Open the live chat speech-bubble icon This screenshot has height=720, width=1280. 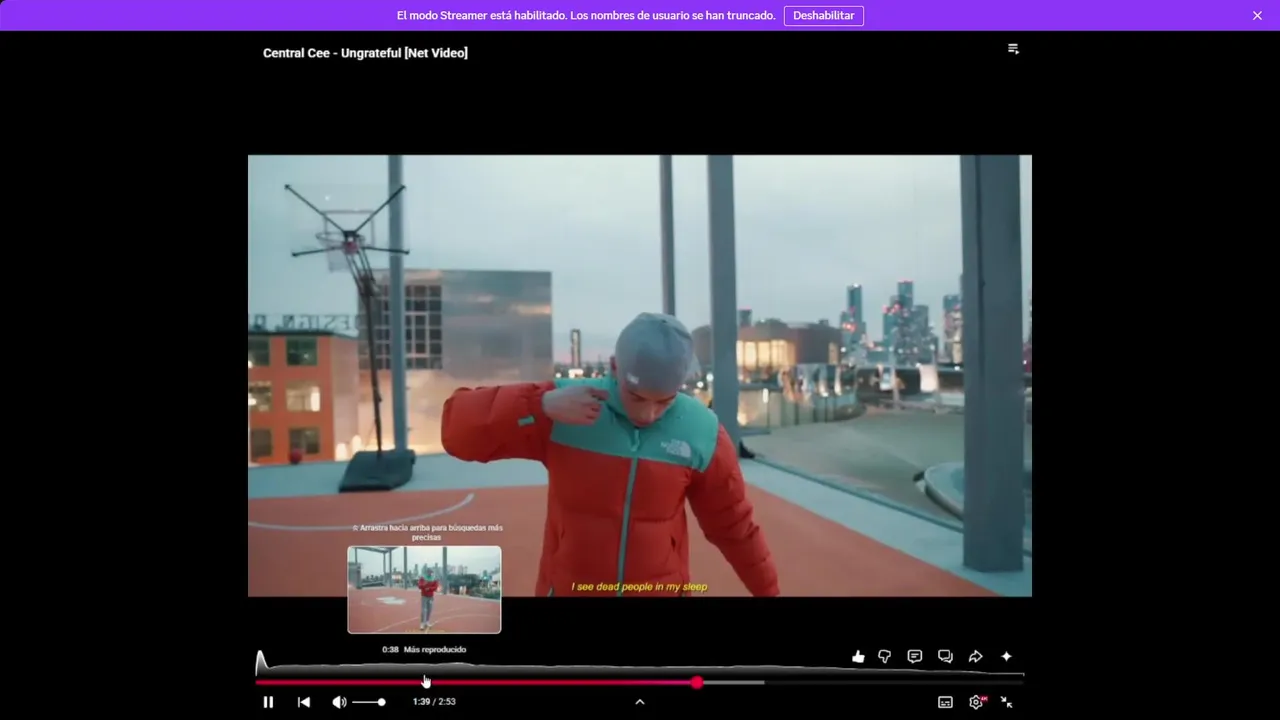coord(914,657)
